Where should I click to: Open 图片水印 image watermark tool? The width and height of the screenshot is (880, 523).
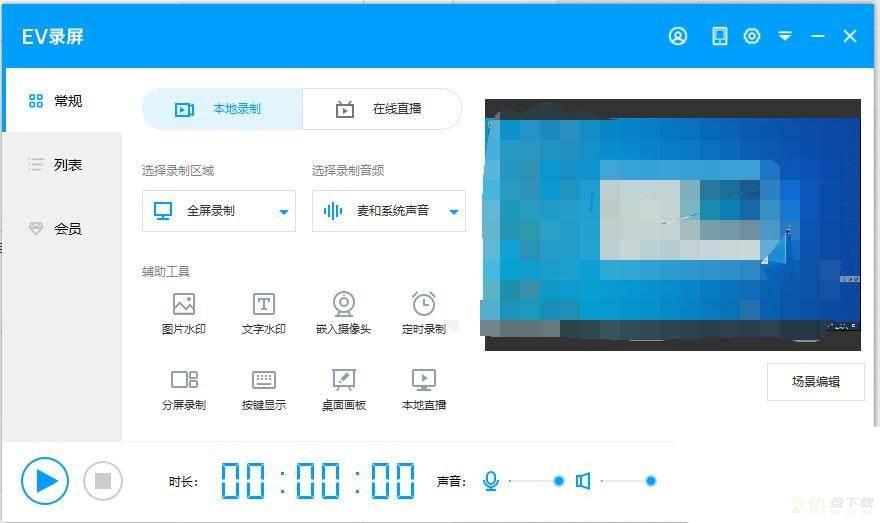pyautogui.click(x=184, y=313)
